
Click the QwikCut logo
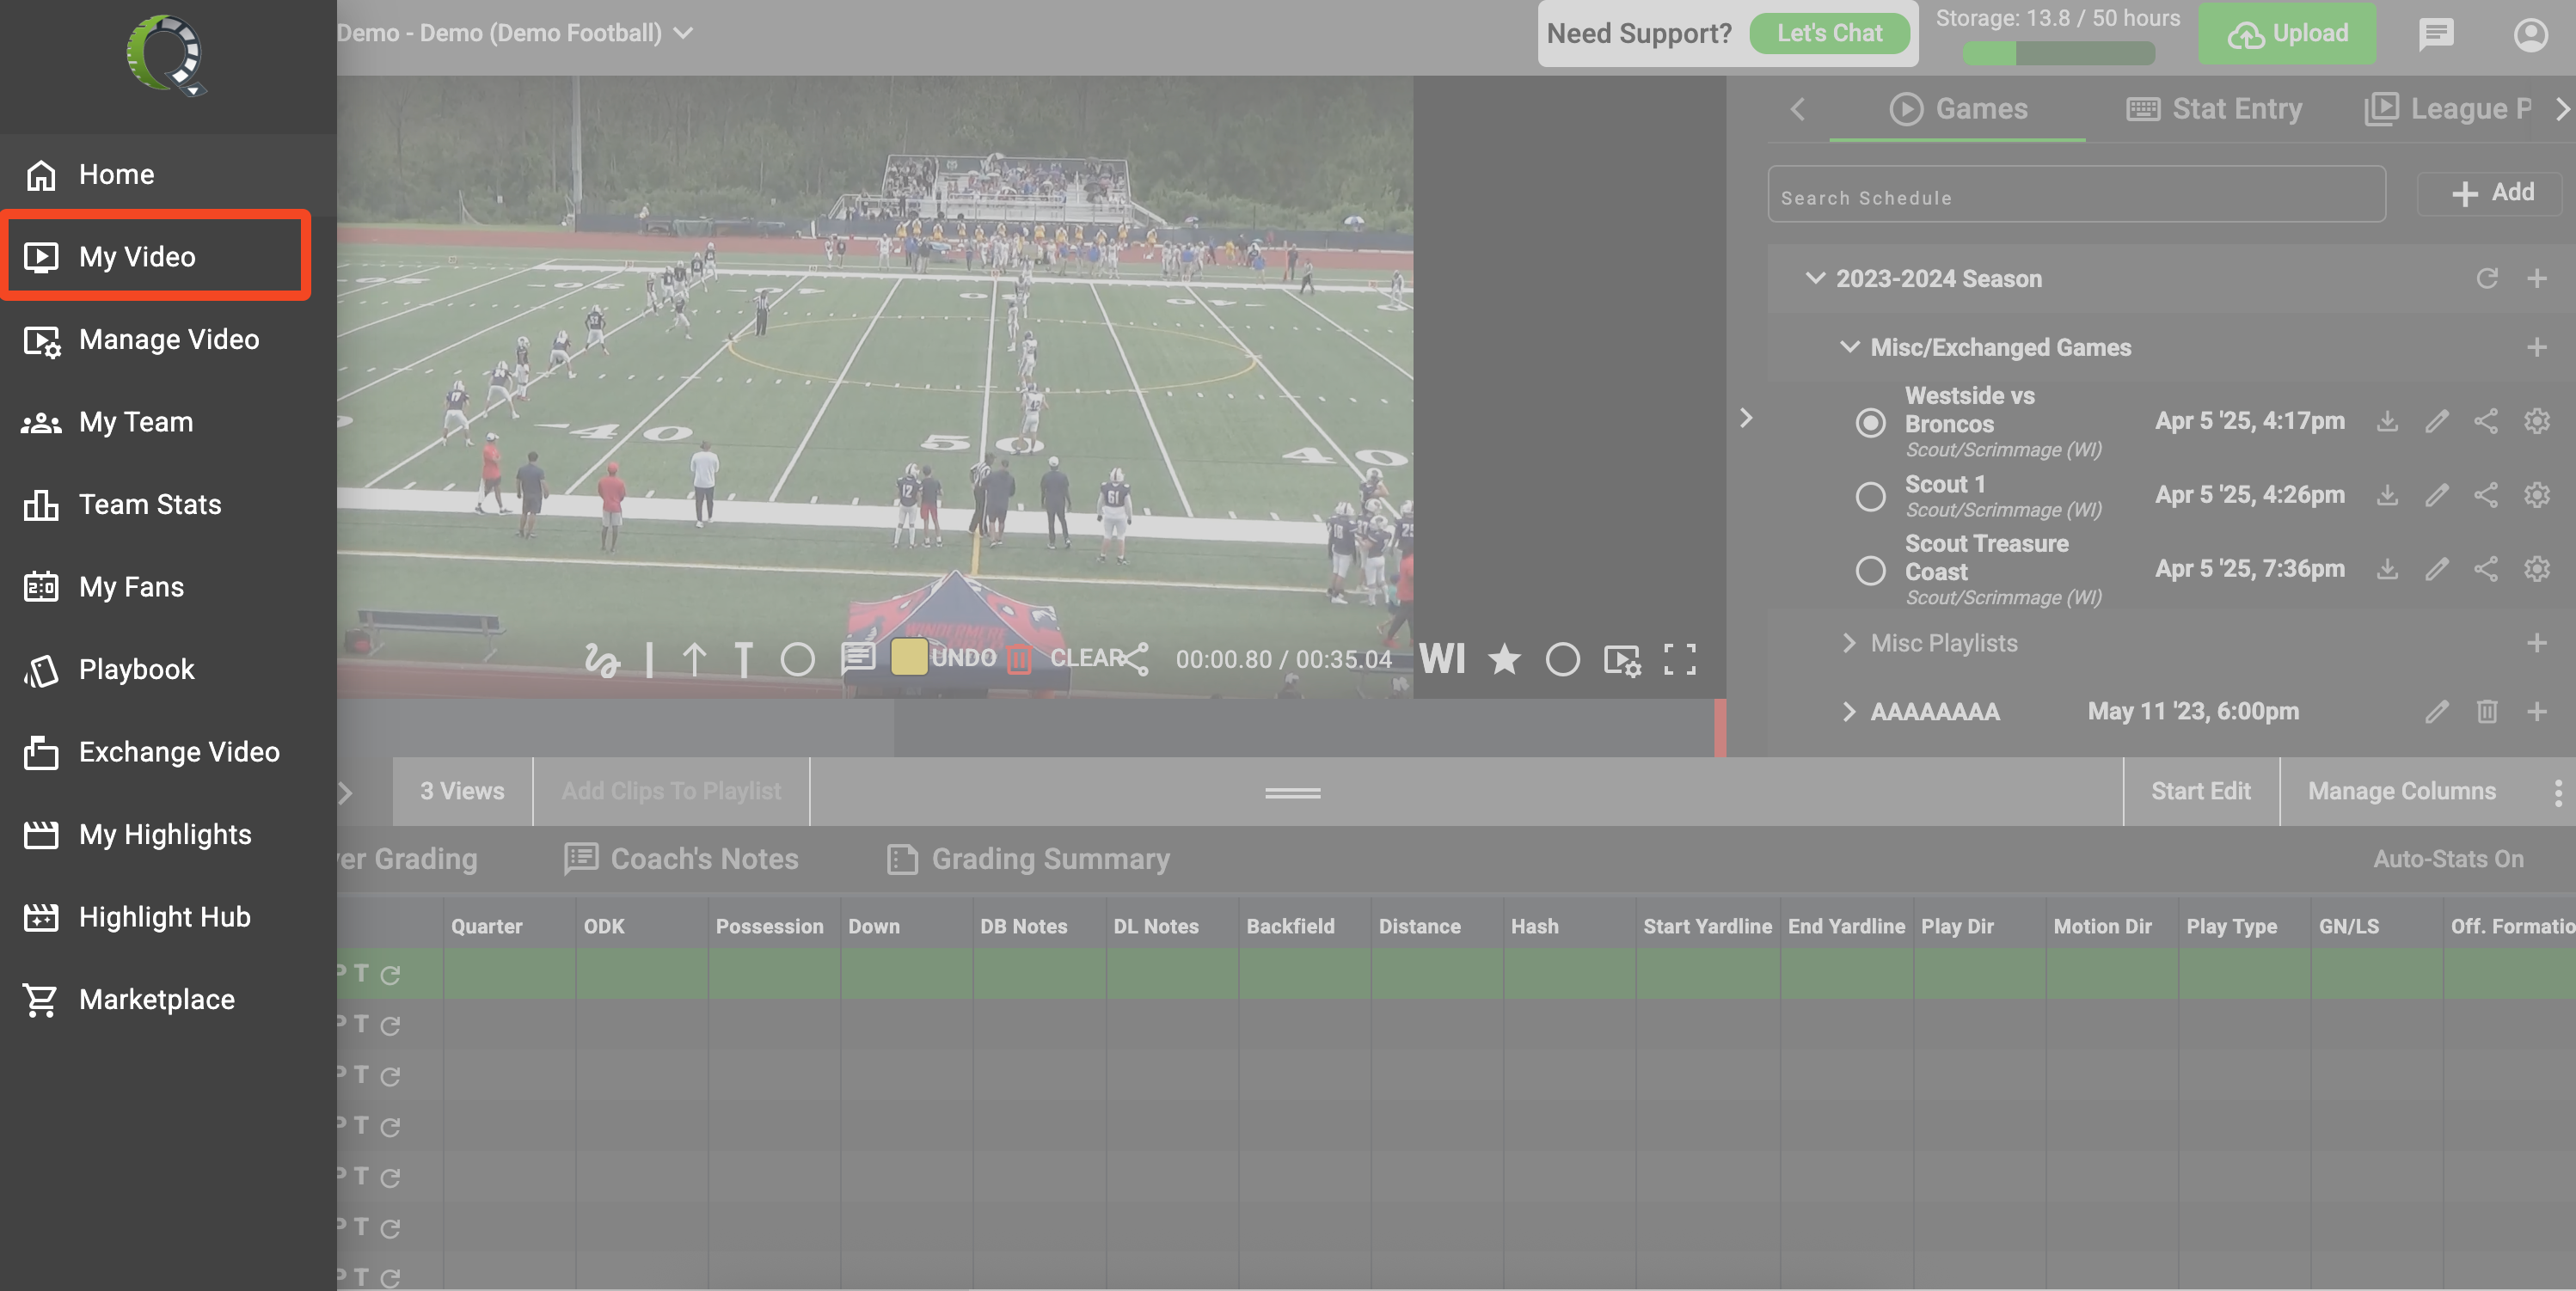click(166, 55)
